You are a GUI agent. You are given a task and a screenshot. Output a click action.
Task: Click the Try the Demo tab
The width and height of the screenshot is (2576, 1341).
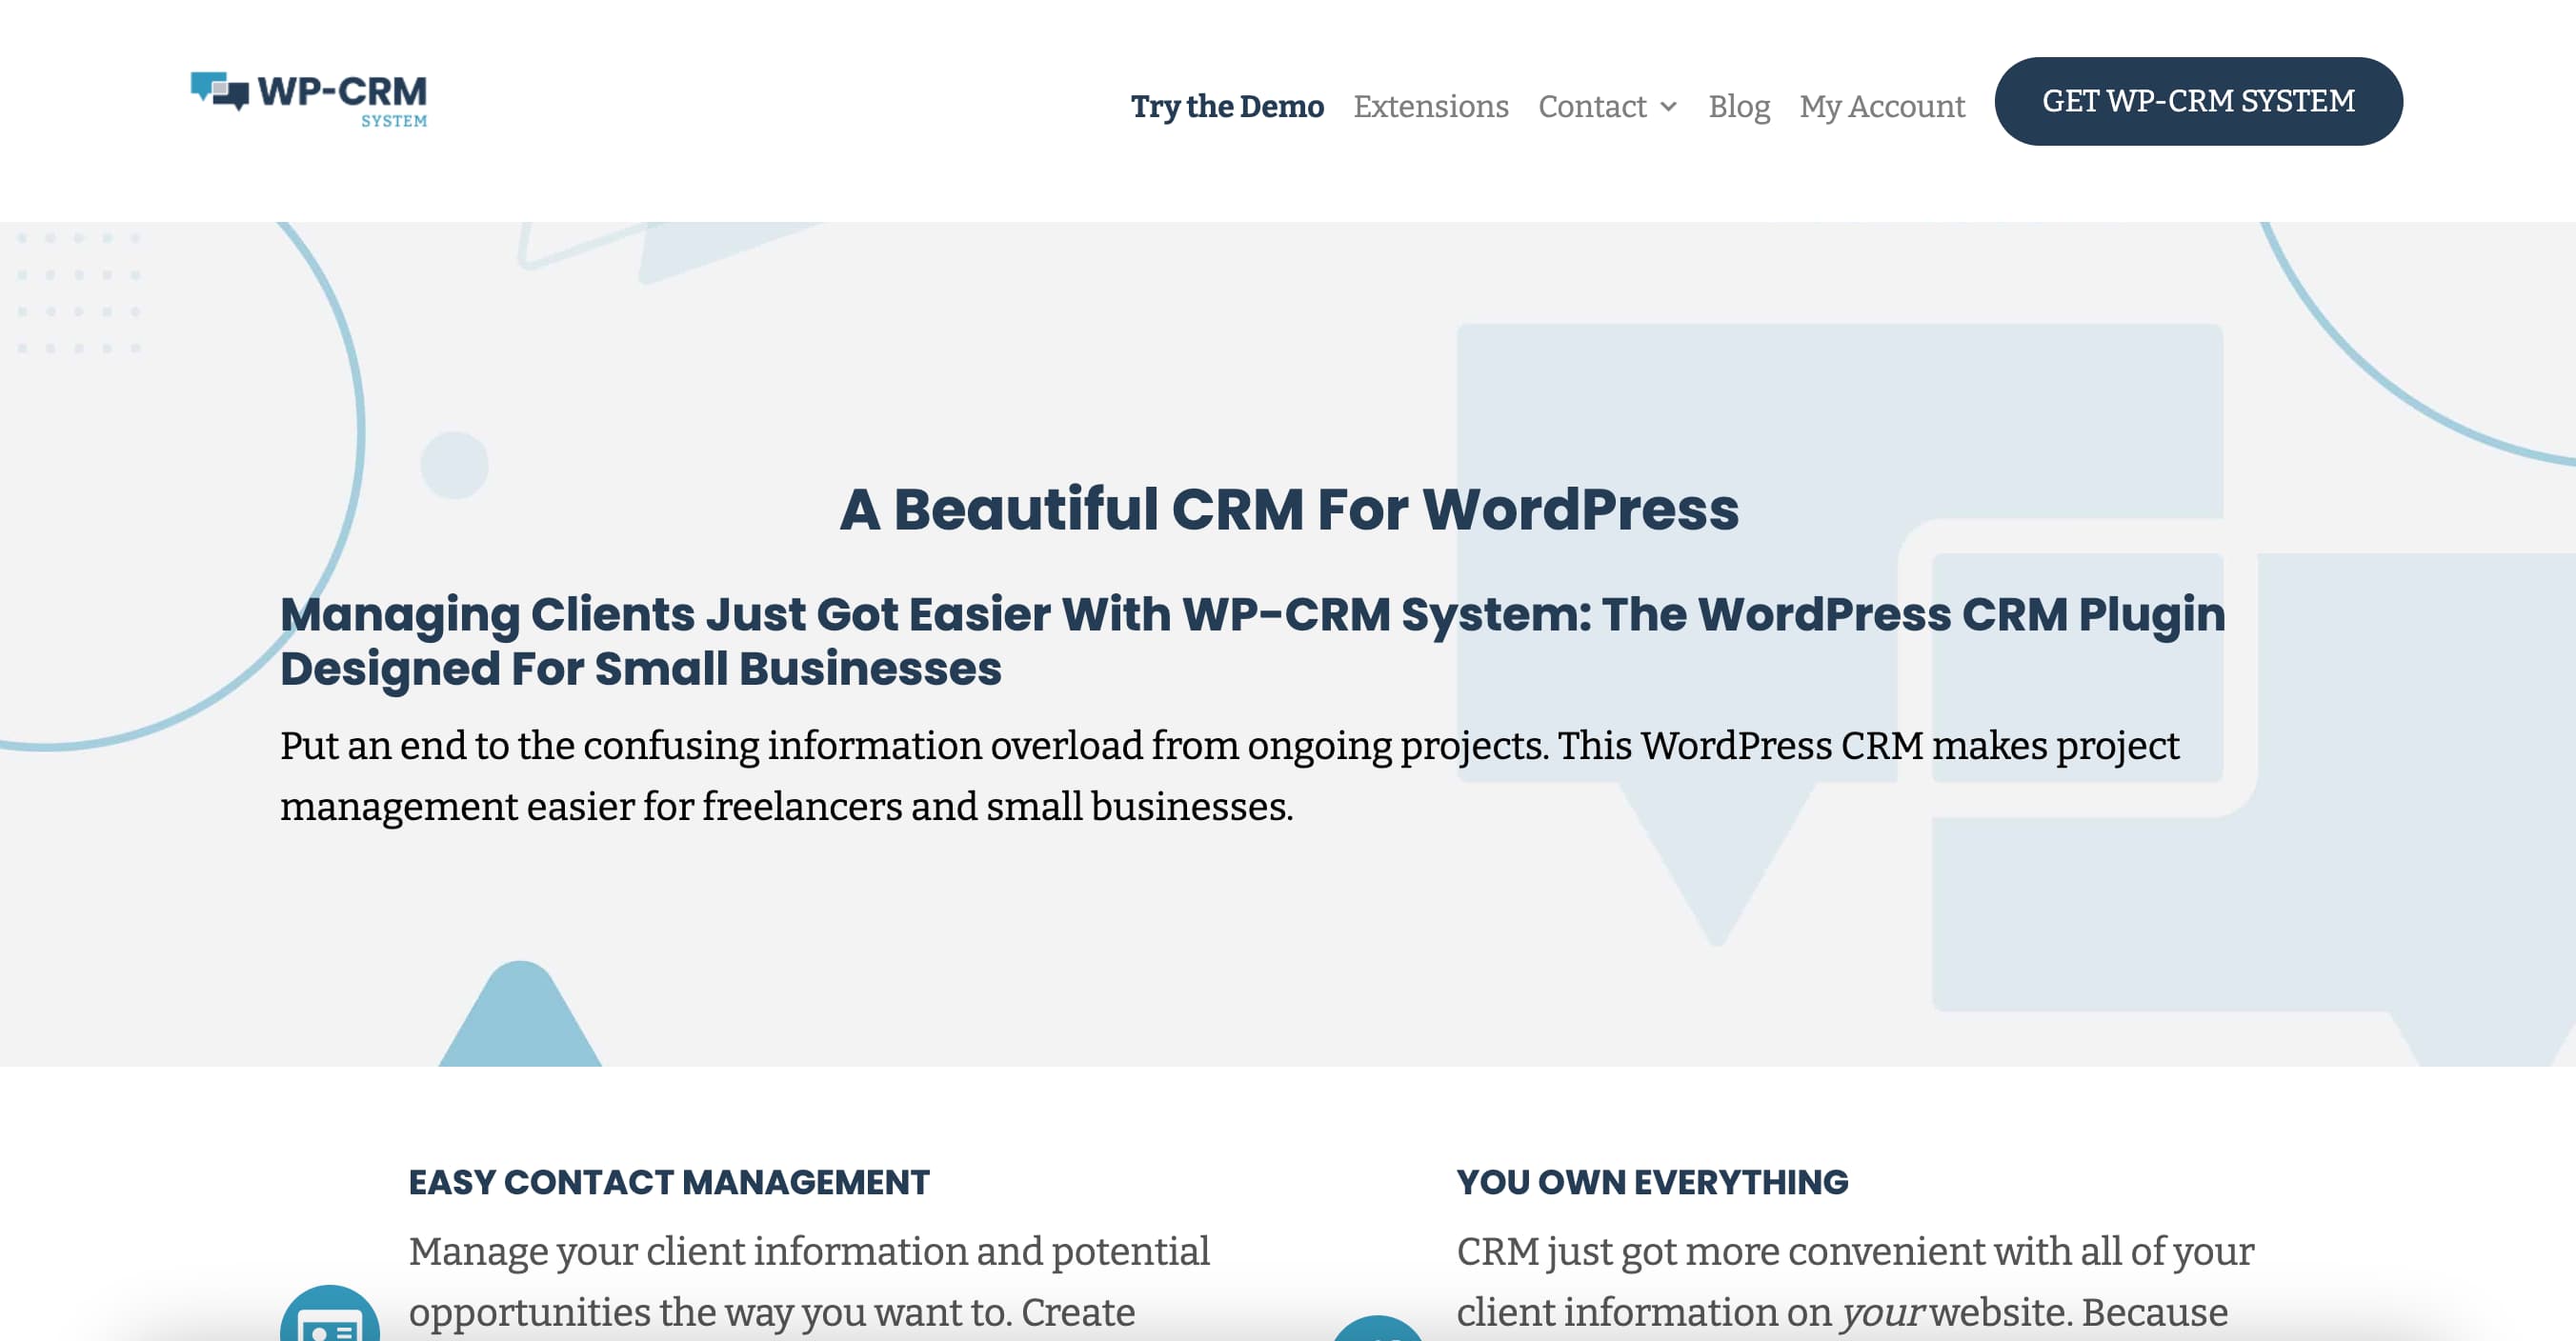(x=1228, y=106)
